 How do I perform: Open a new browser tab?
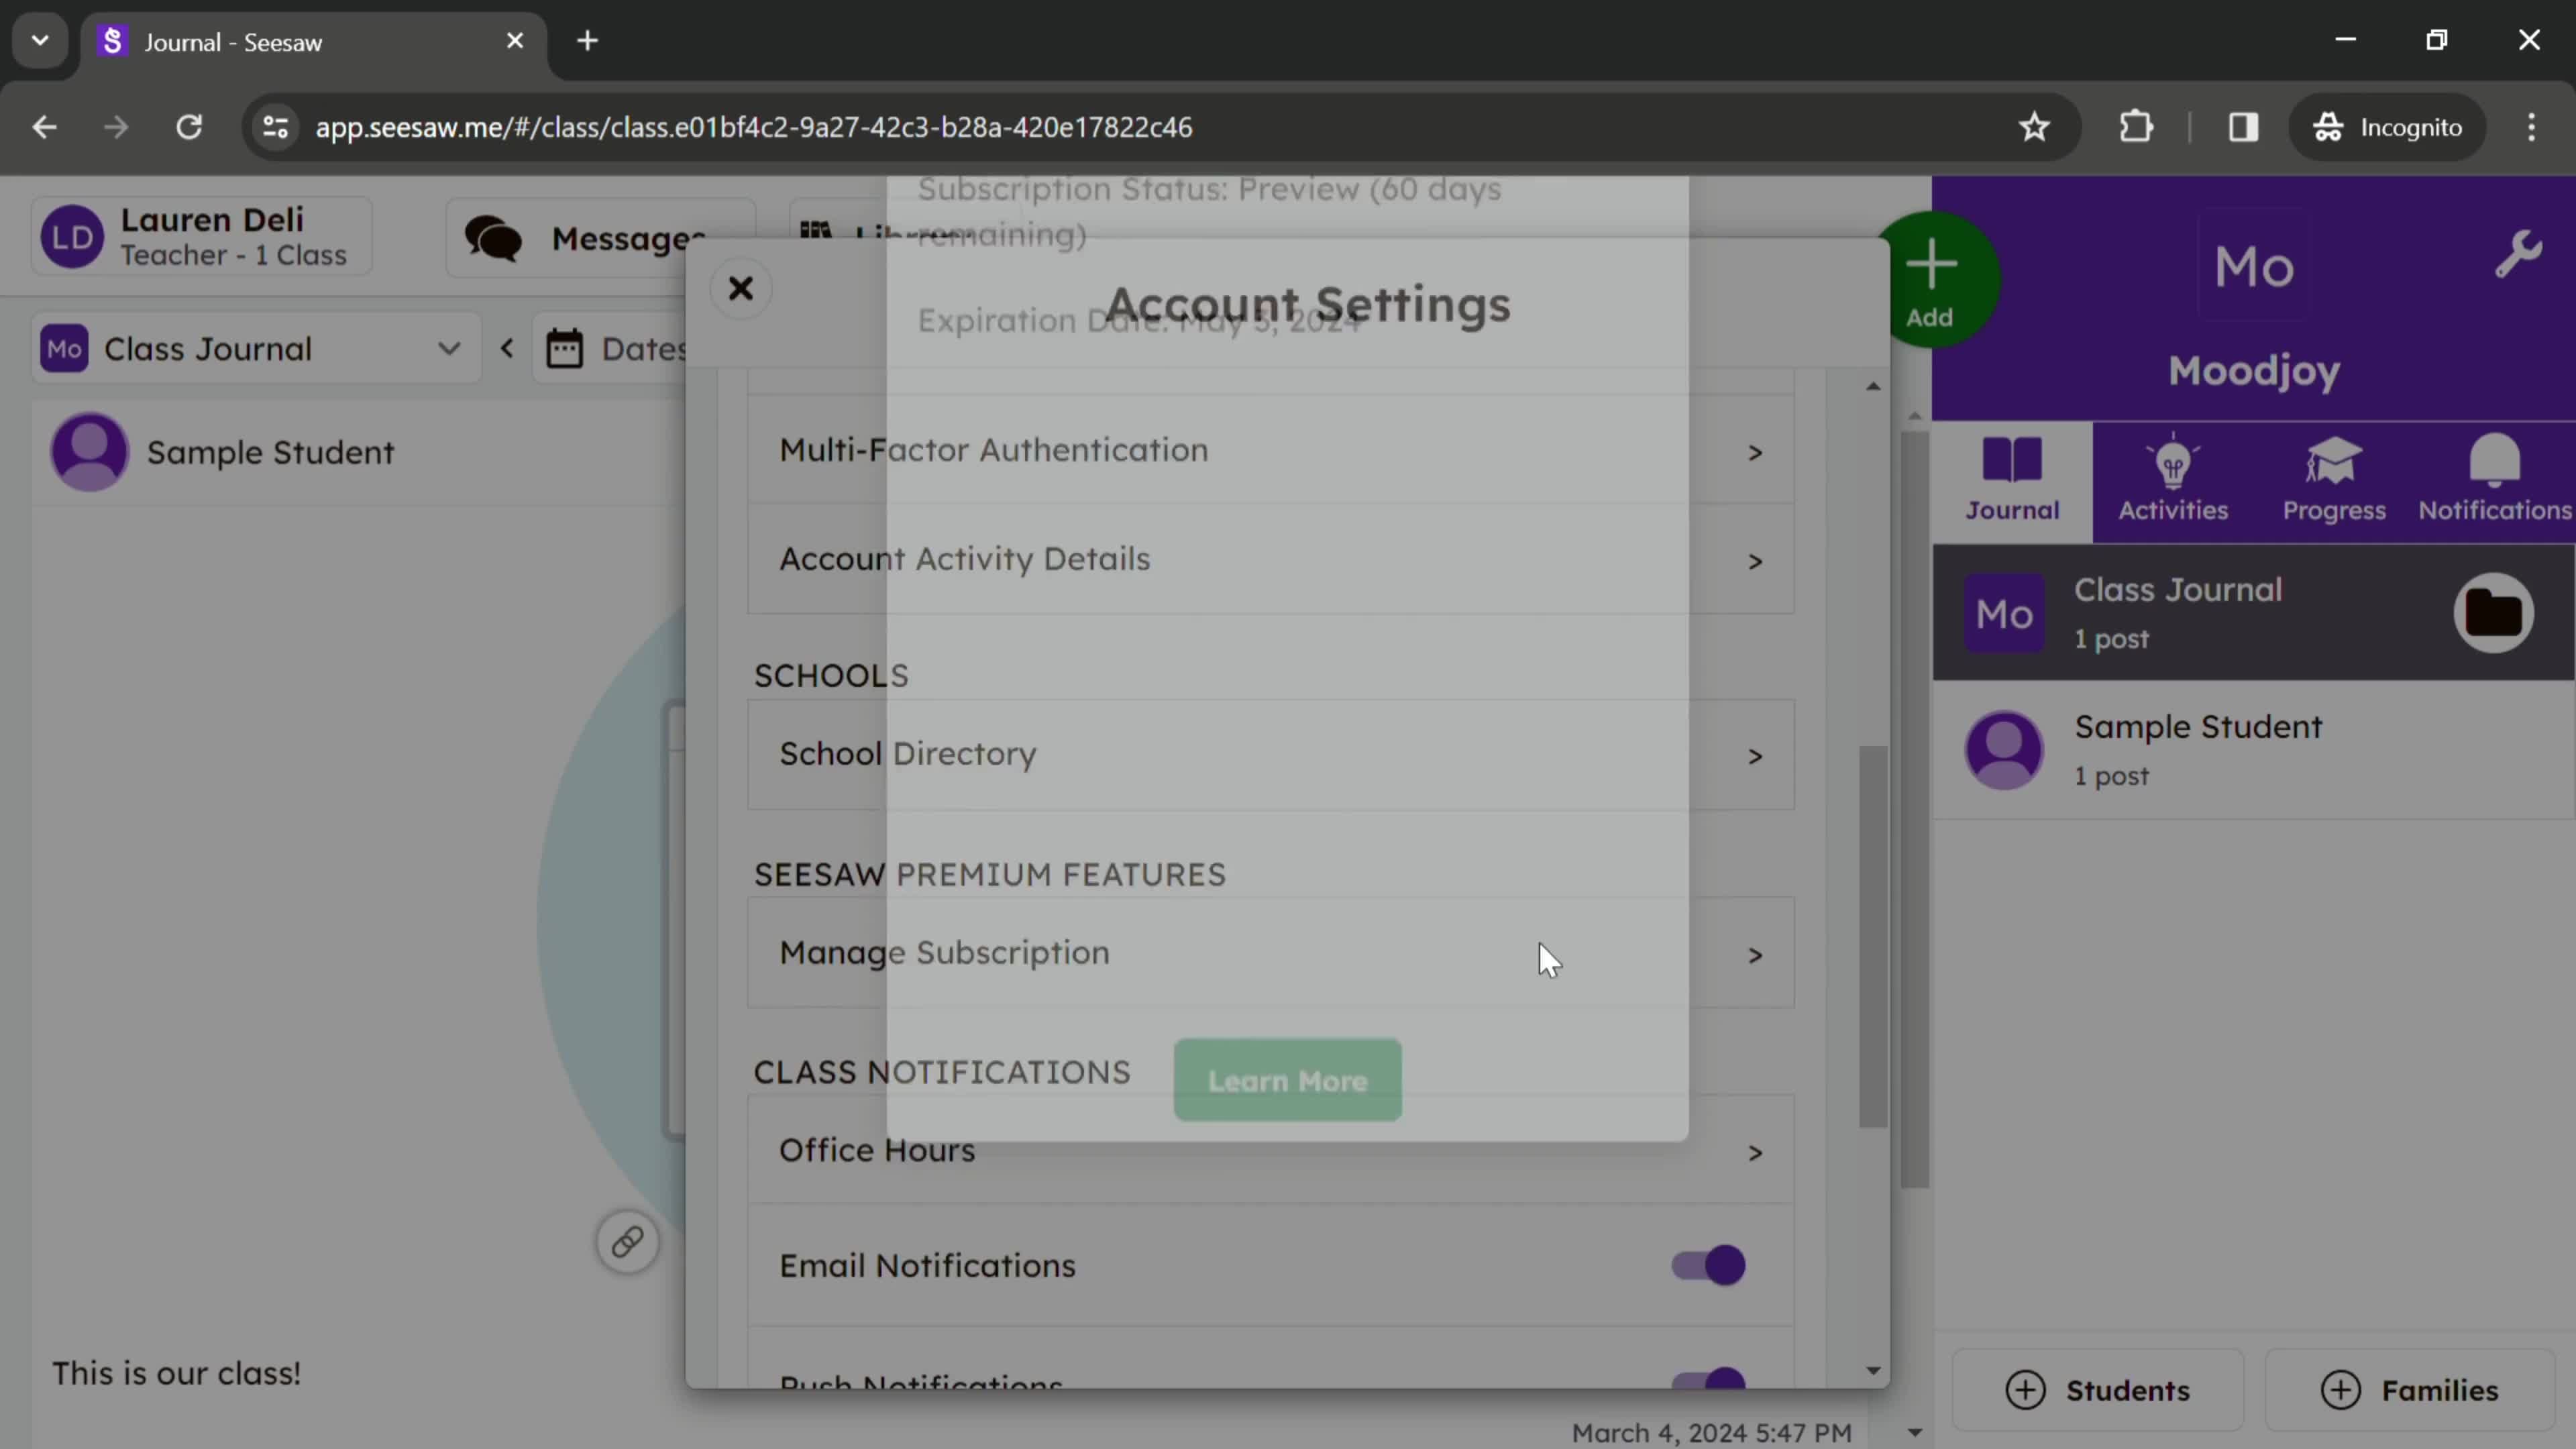[x=588, y=41]
